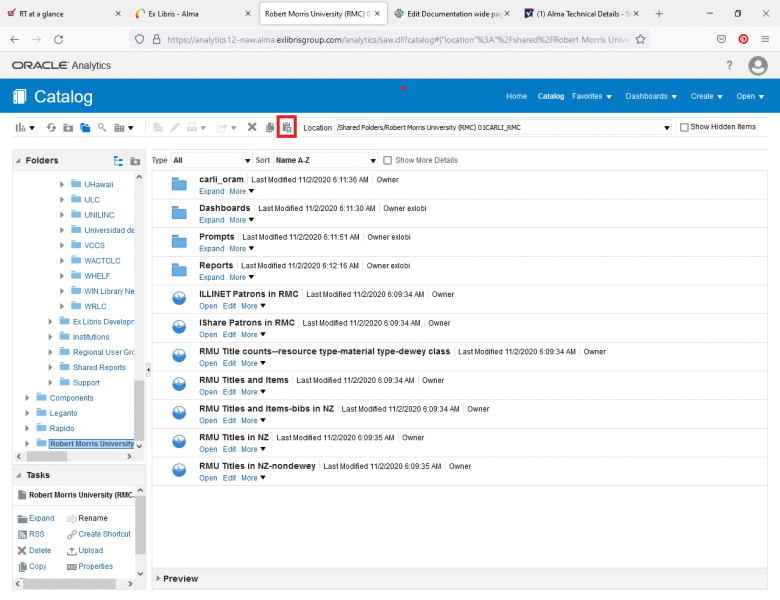The width and height of the screenshot is (780, 600).
Task: Collapse the Tasks panel triangle
Action: pos(18,475)
